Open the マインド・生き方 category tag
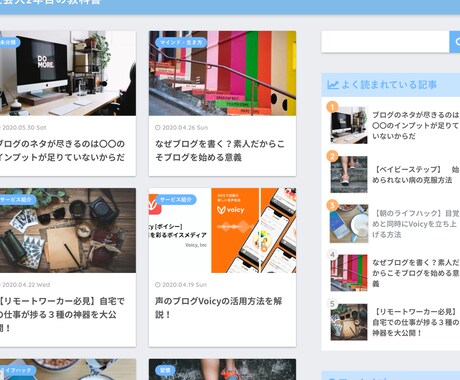The image size is (460, 380). (x=181, y=42)
